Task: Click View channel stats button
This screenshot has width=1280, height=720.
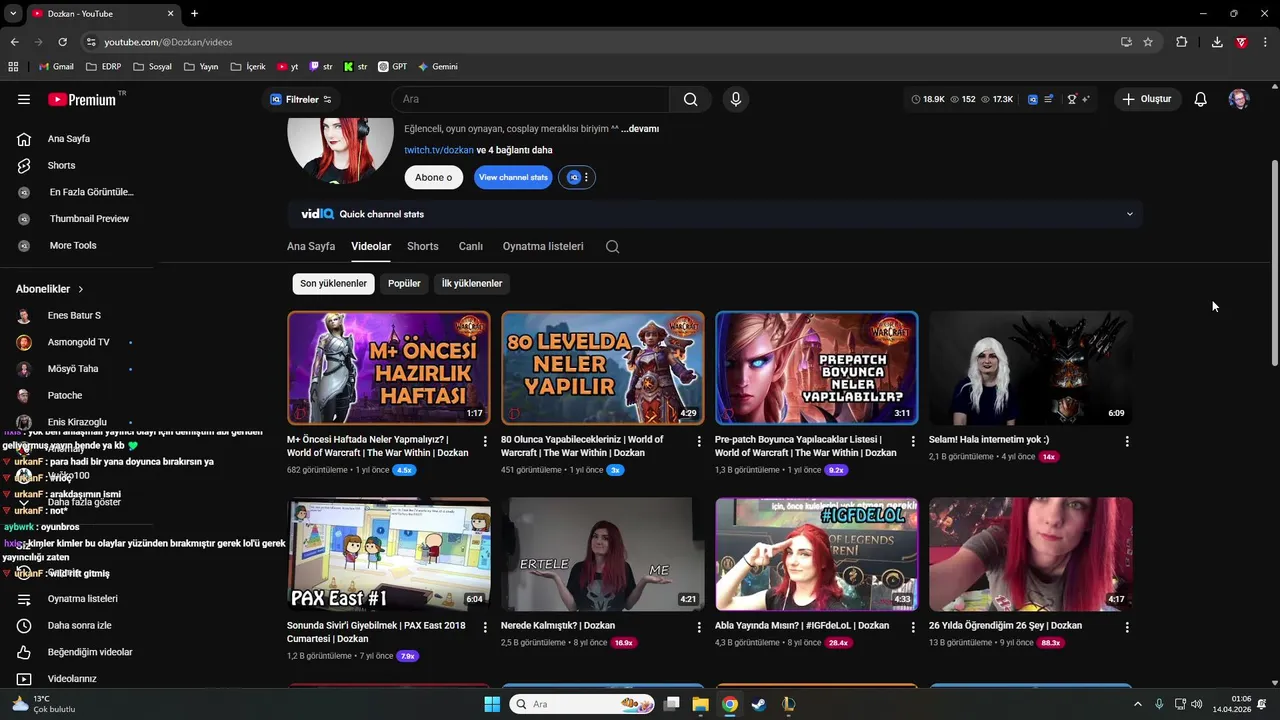Action: [513, 177]
